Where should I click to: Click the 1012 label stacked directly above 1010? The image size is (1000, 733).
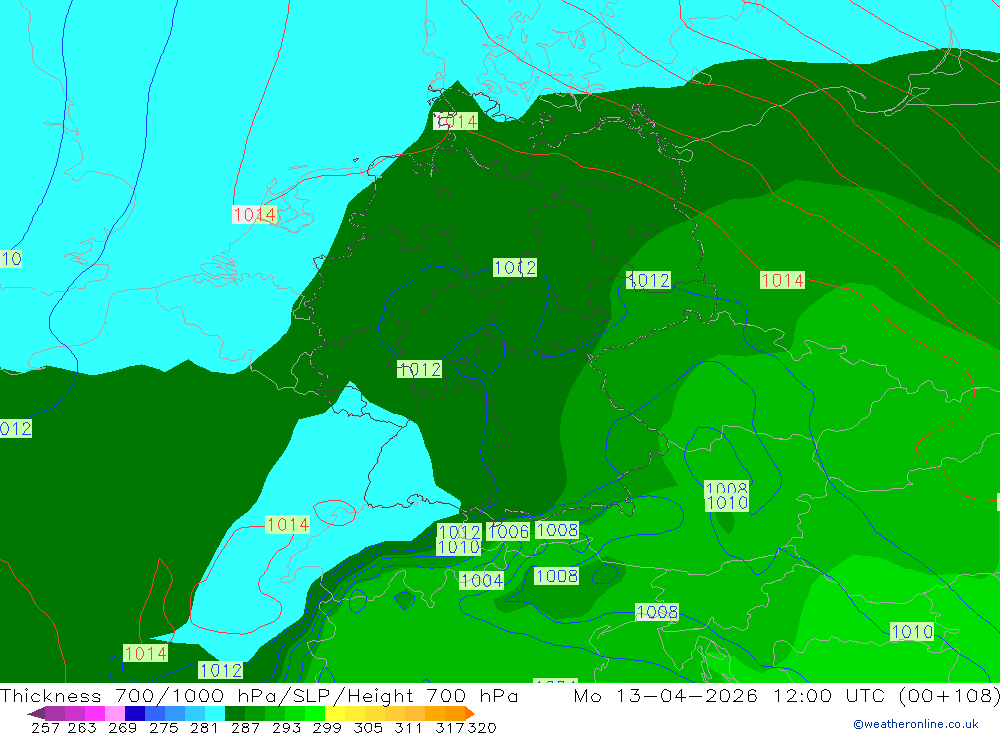(x=459, y=531)
